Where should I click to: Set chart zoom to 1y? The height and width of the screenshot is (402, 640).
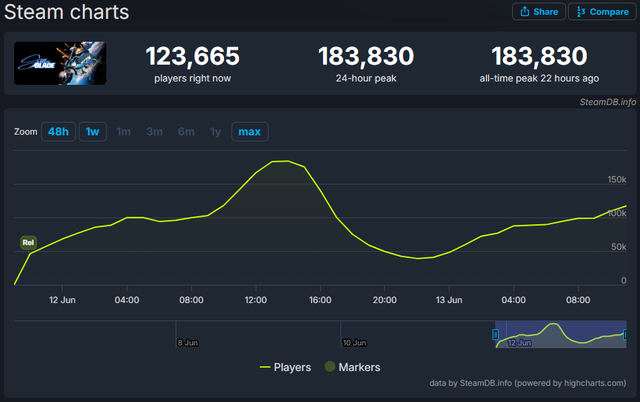point(216,132)
